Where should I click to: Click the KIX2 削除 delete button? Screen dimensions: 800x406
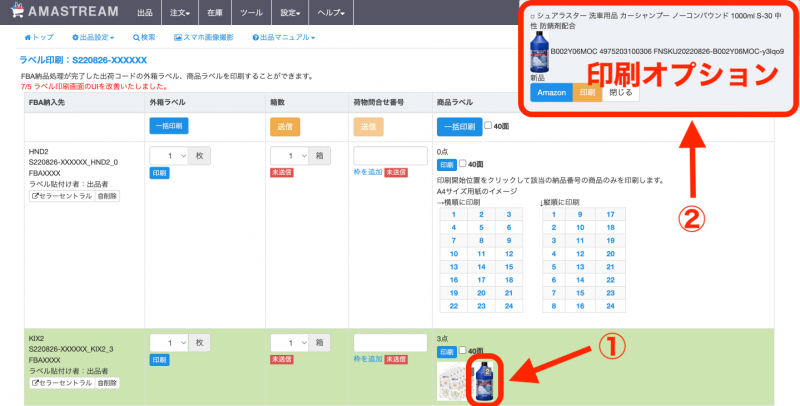click(x=107, y=383)
